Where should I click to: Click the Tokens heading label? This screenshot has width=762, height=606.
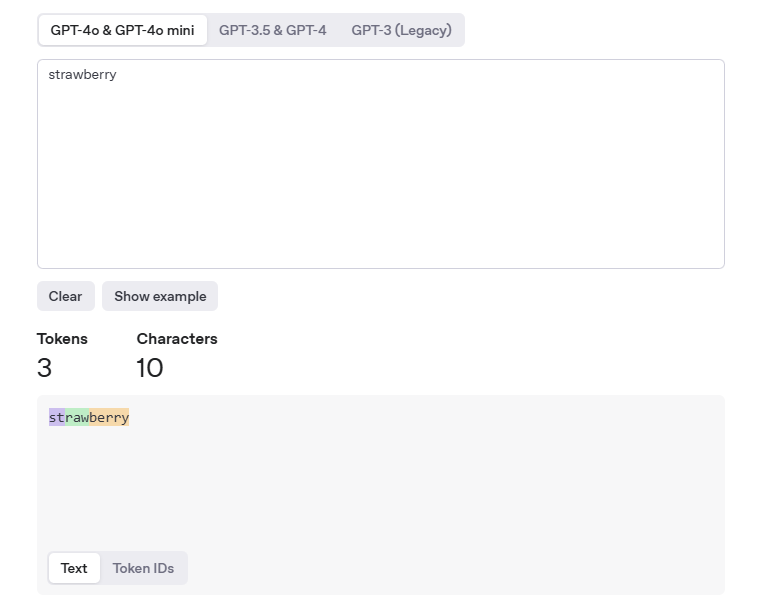point(62,339)
